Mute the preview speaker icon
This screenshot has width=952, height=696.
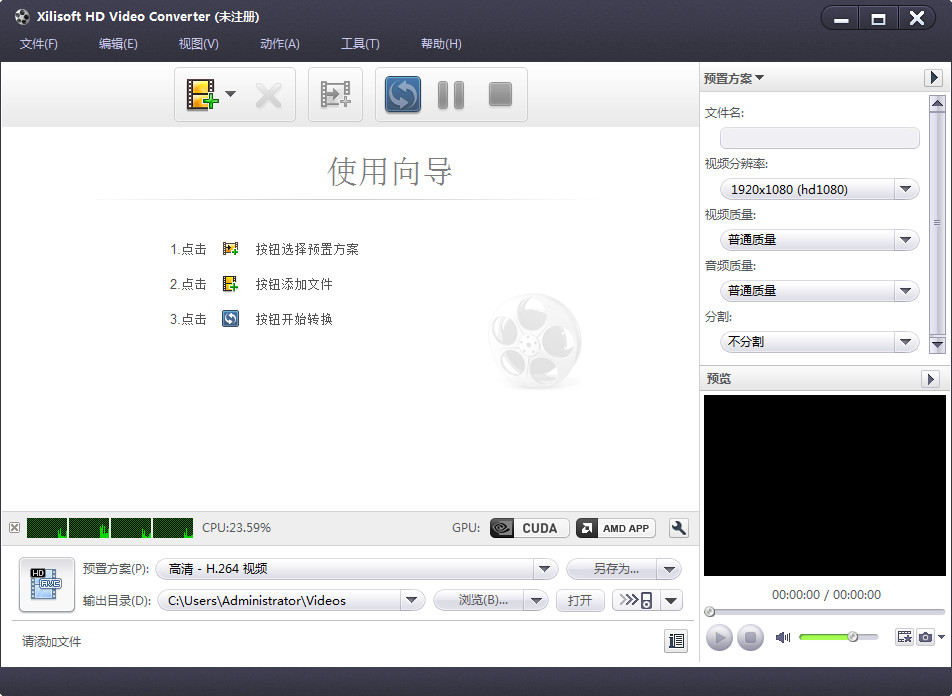tap(783, 637)
